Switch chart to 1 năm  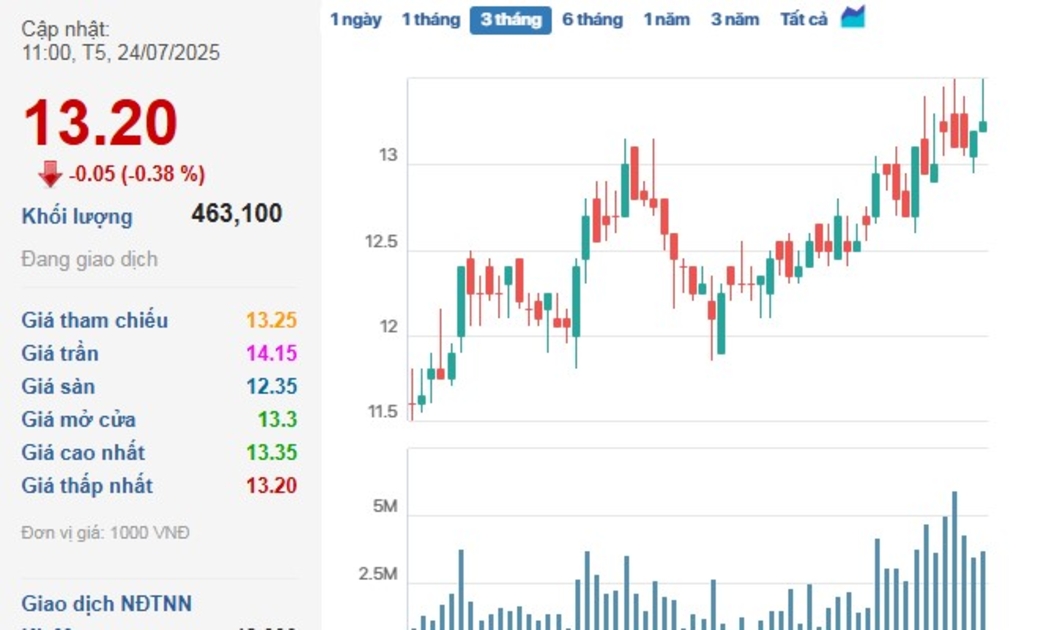[666, 19]
